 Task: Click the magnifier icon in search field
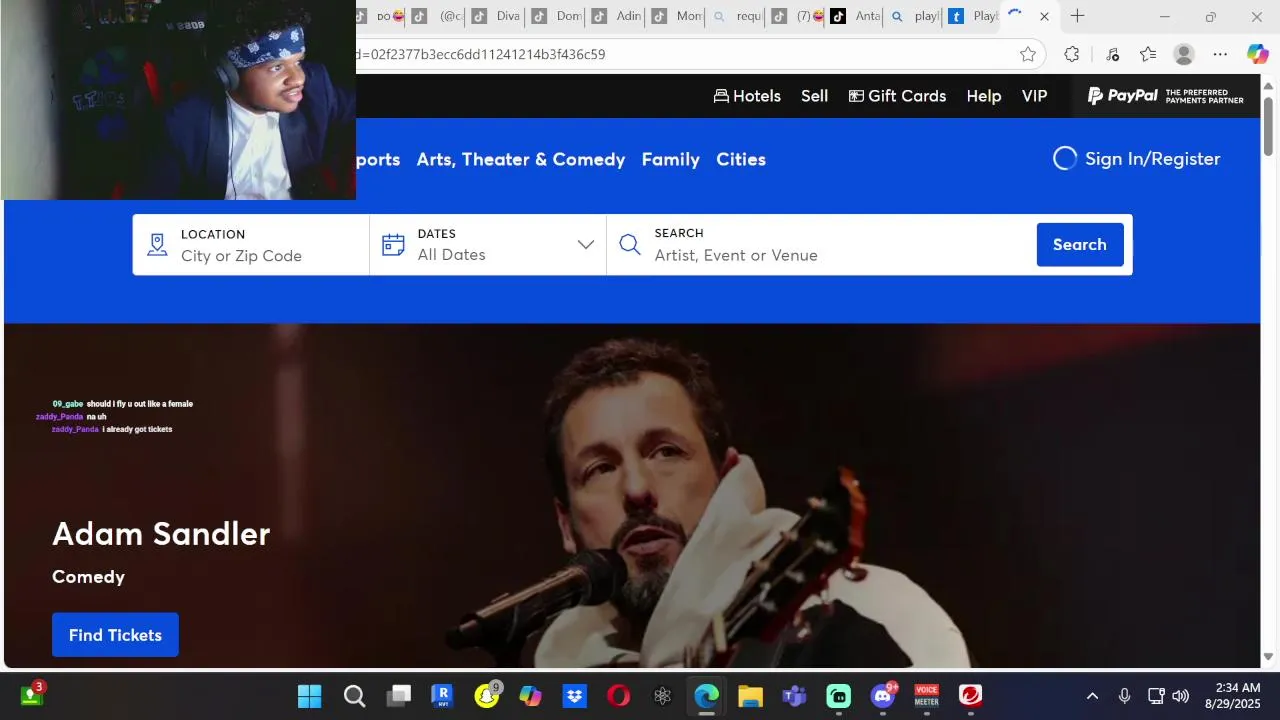point(629,245)
